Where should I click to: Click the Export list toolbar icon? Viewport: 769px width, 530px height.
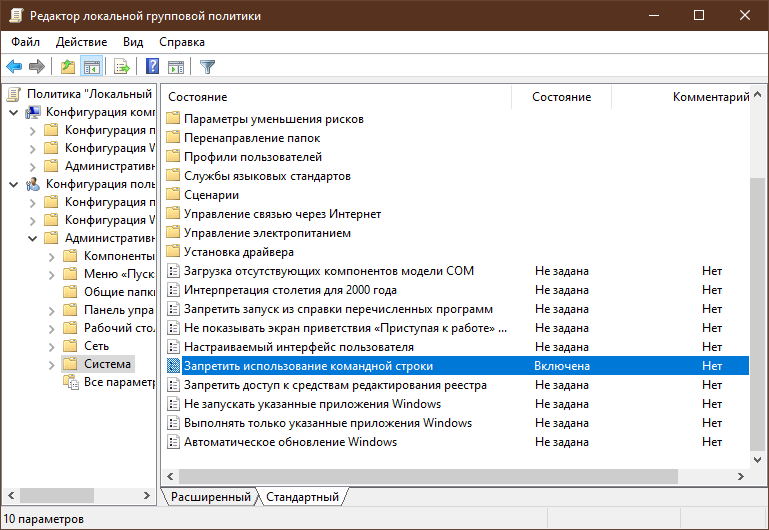point(121,66)
